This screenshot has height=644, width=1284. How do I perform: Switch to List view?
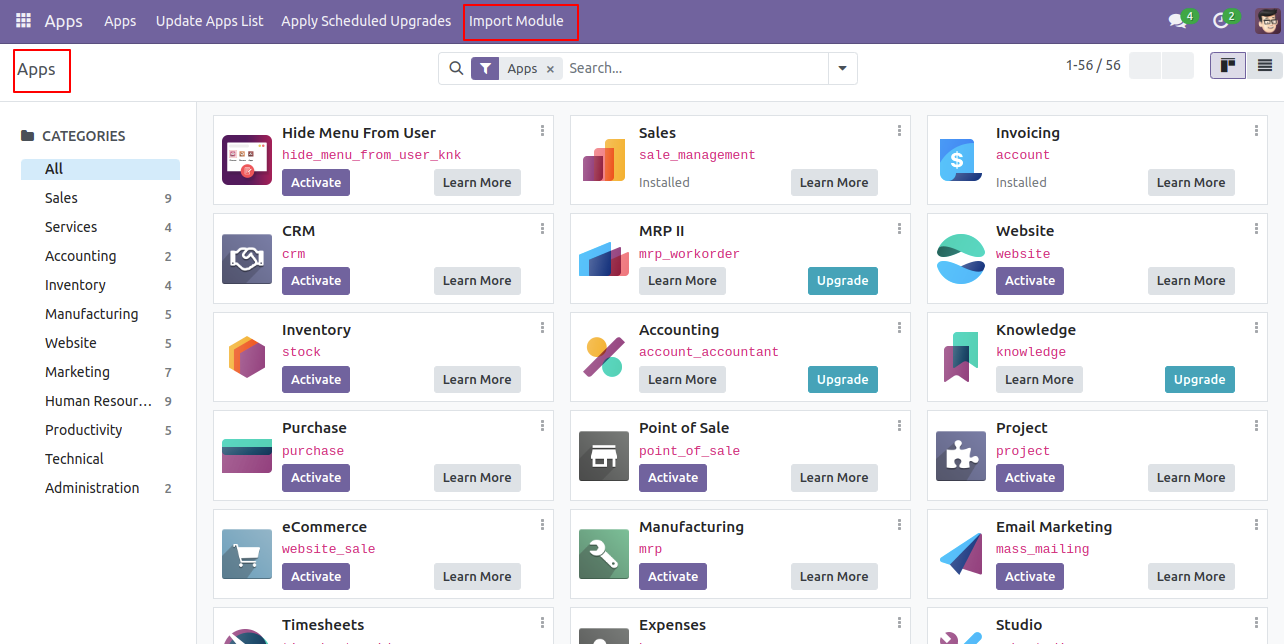(x=1264, y=66)
